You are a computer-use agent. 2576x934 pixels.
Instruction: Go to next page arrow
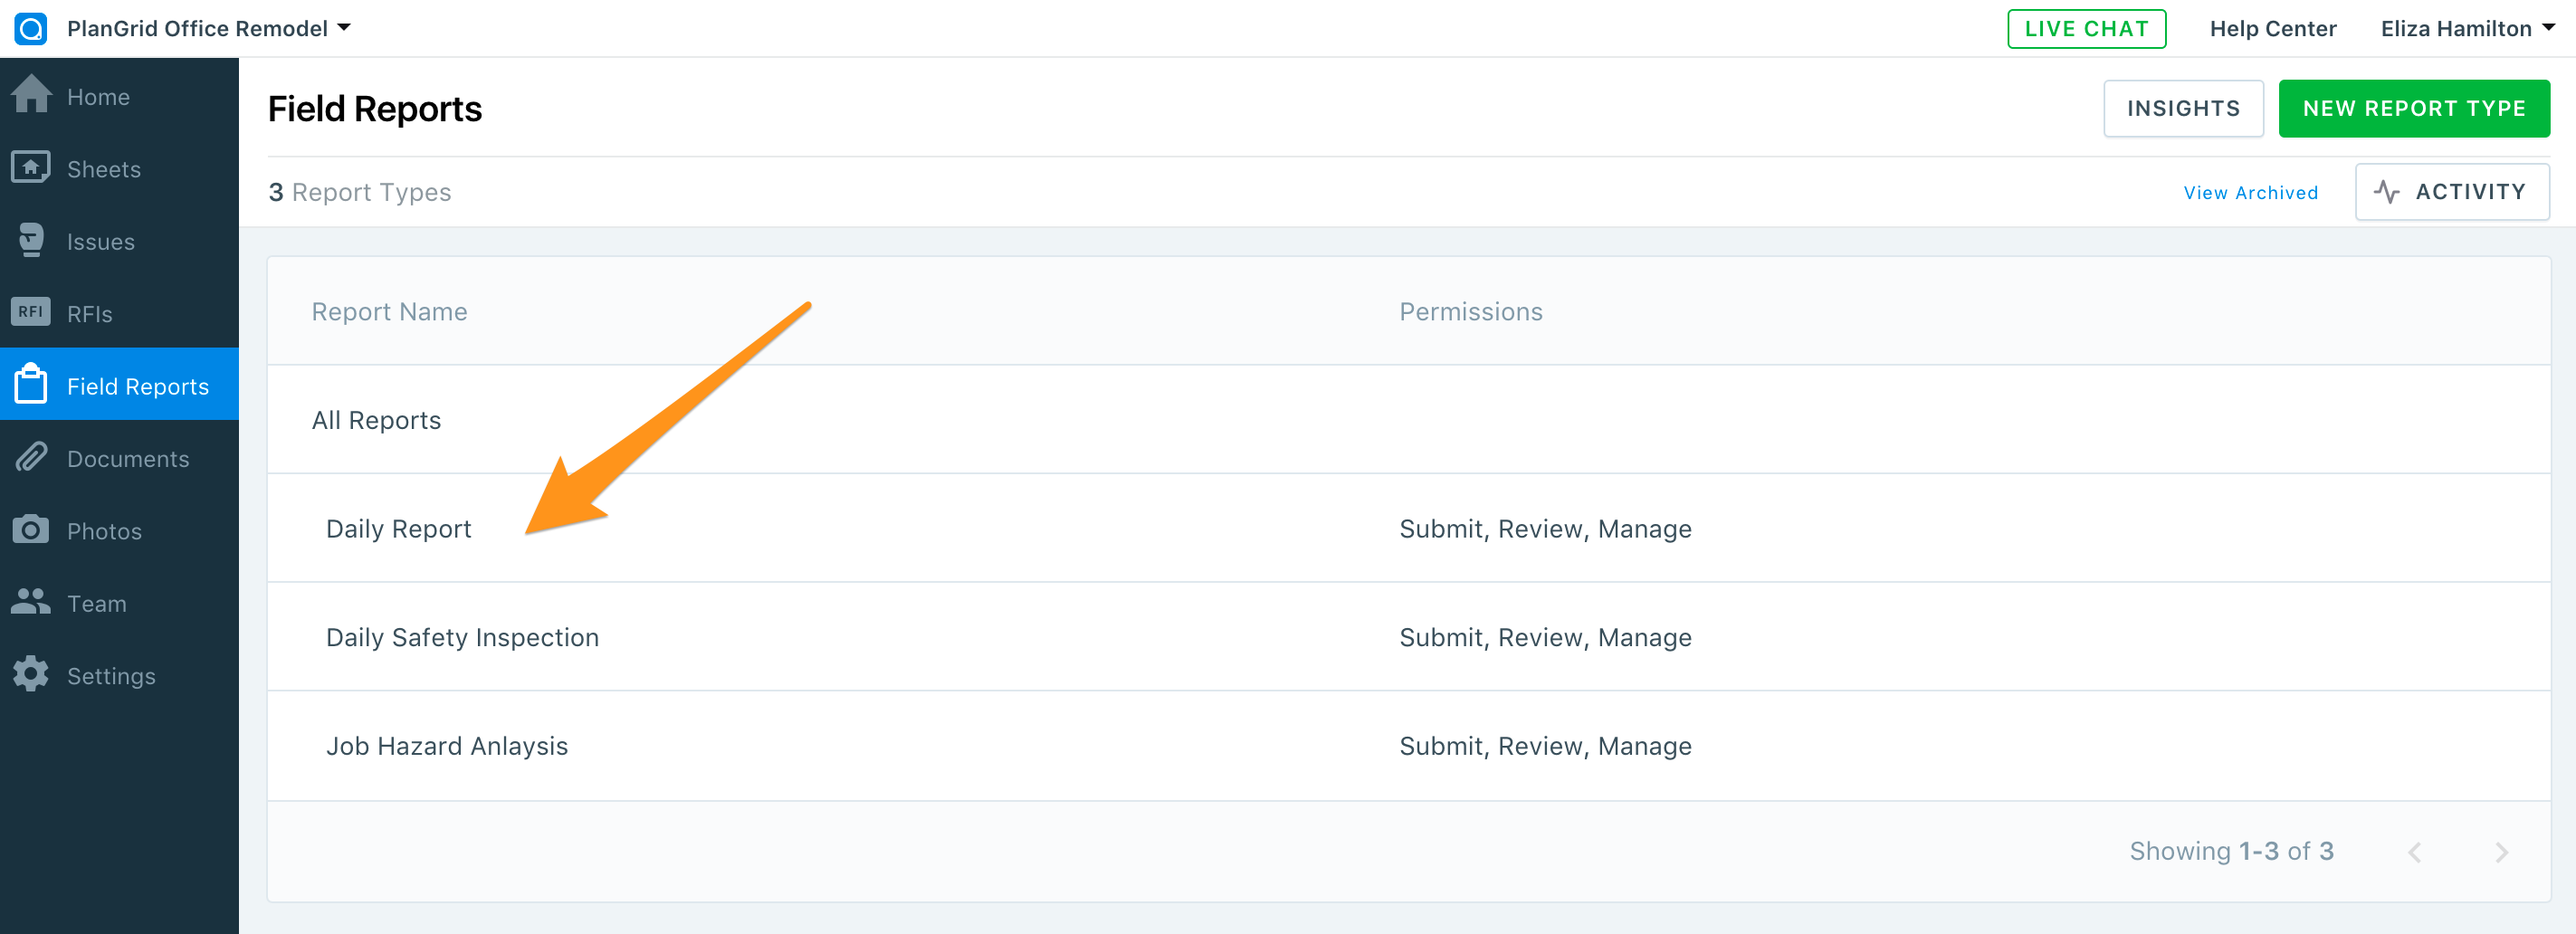(2502, 852)
